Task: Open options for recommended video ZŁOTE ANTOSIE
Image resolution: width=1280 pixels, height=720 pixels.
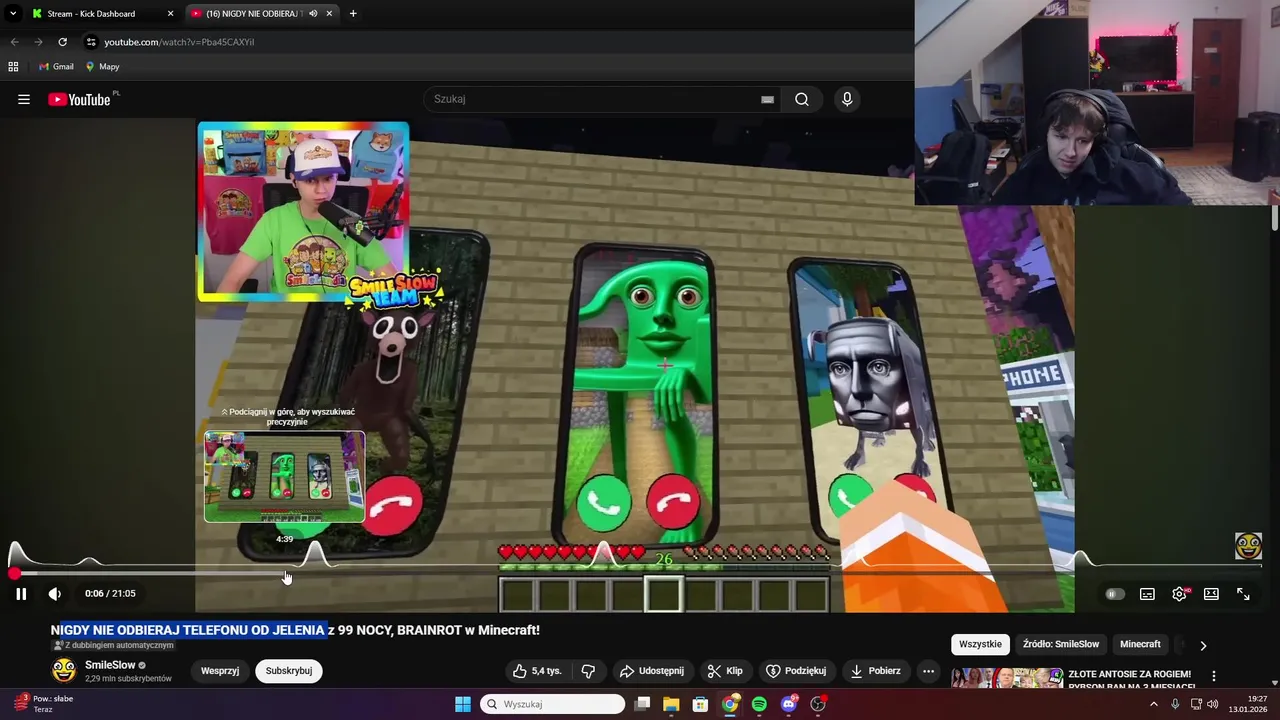Action: click(1214, 677)
